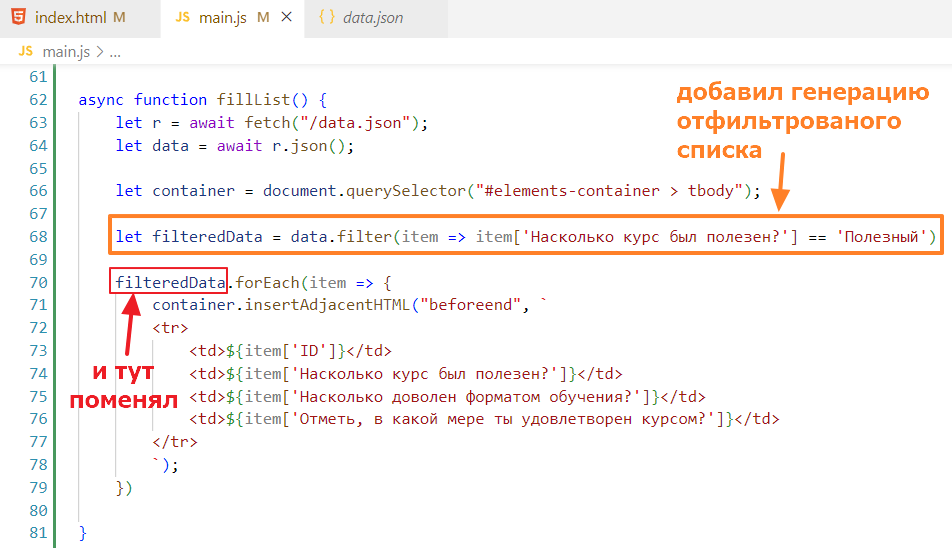Open the data.json tab
The width and height of the screenshot is (952, 548).
pos(372,18)
